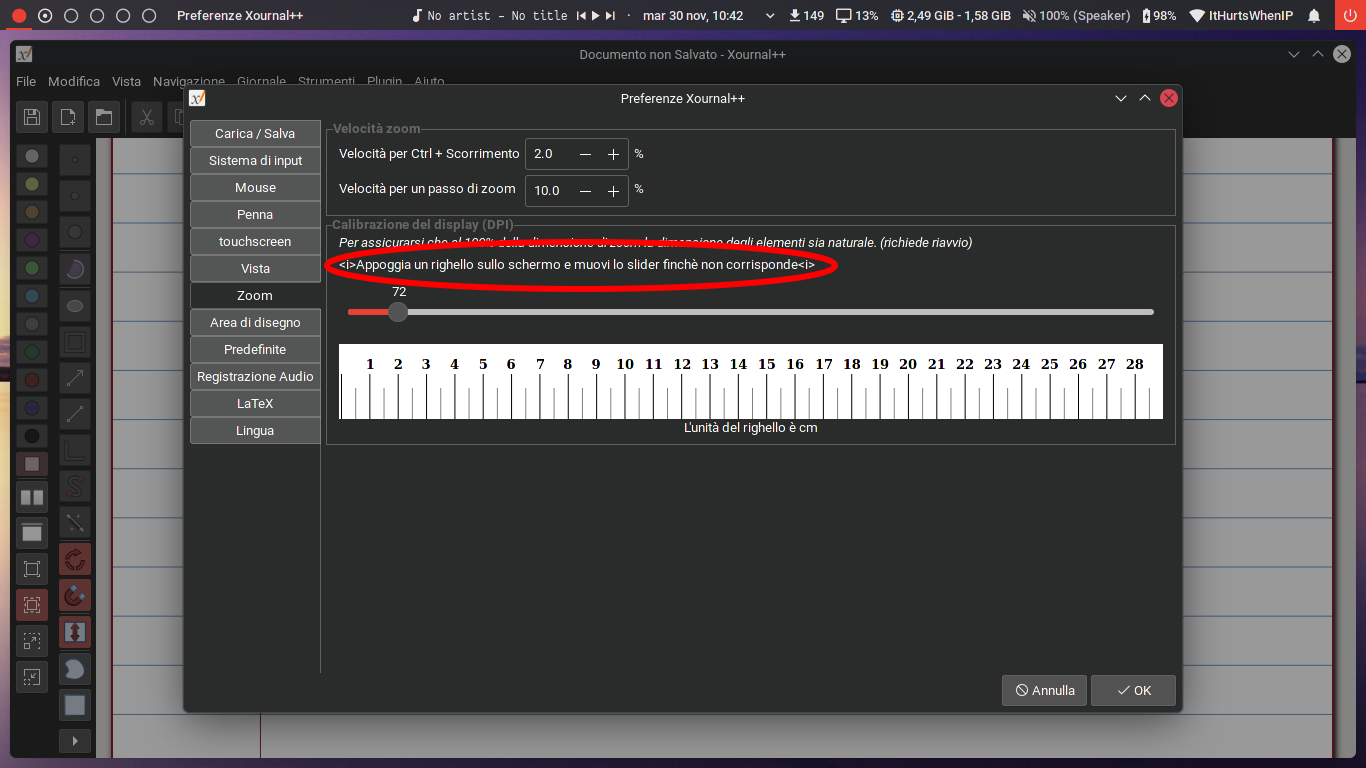Increase zoom step speed with plus
Image resolution: width=1366 pixels, height=768 pixels.
(x=614, y=190)
